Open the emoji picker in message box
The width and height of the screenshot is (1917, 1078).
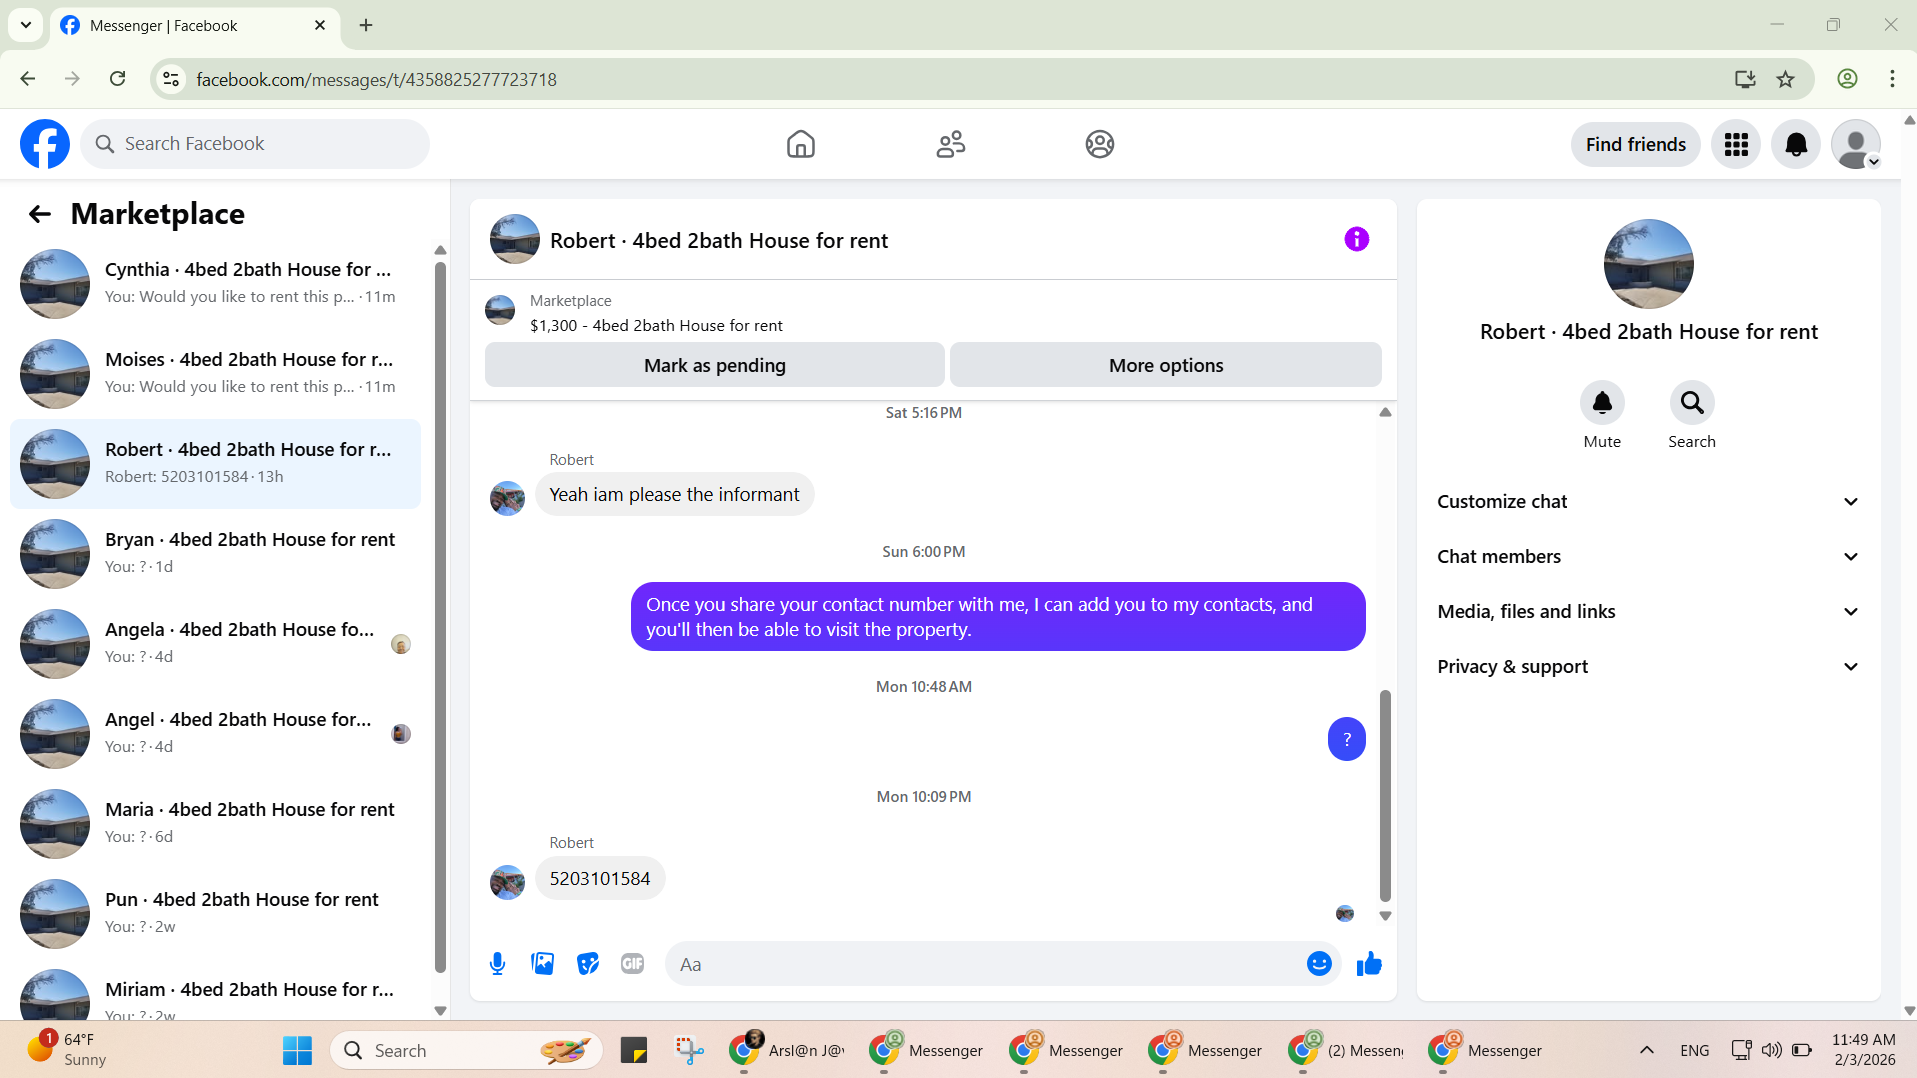(x=1319, y=963)
